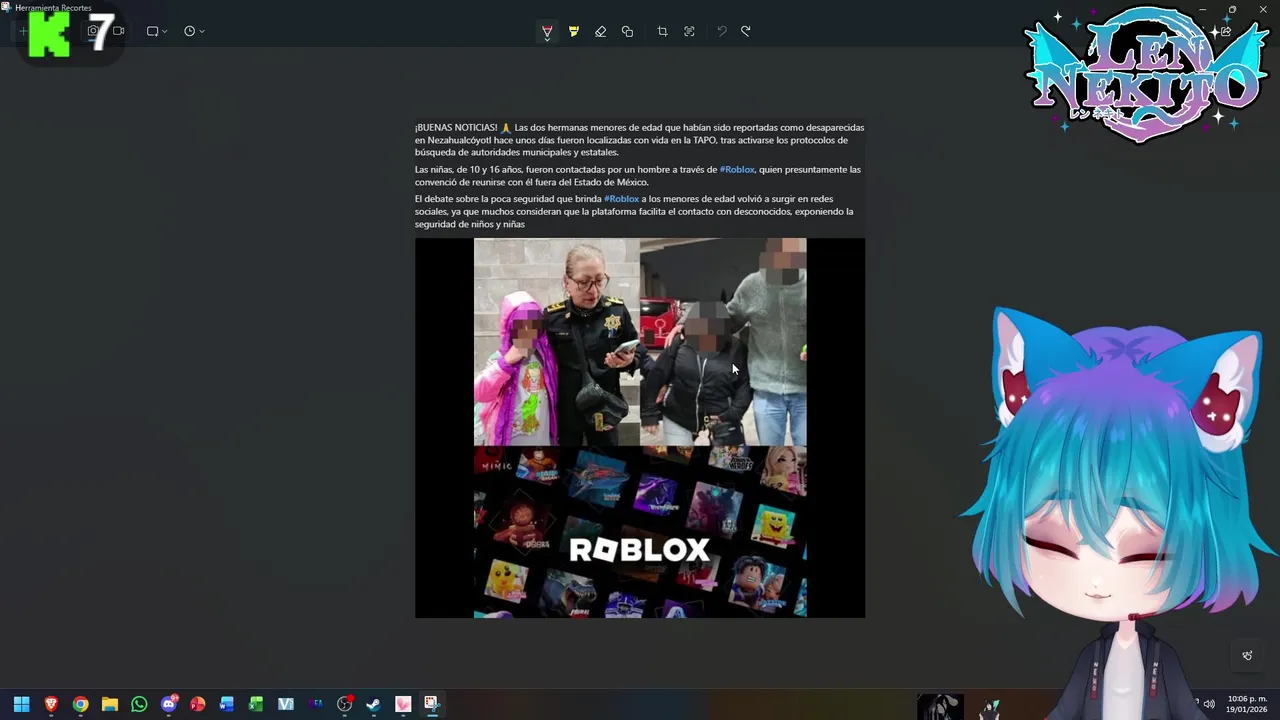The width and height of the screenshot is (1280, 720).
Task: Open WhatsApp from taskbar
Action: tap(139, 704)
